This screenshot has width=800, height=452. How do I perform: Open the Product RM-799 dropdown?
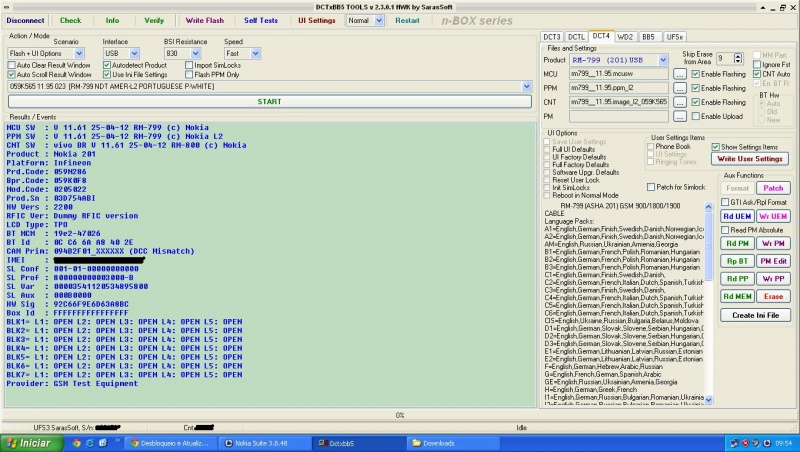663,60
